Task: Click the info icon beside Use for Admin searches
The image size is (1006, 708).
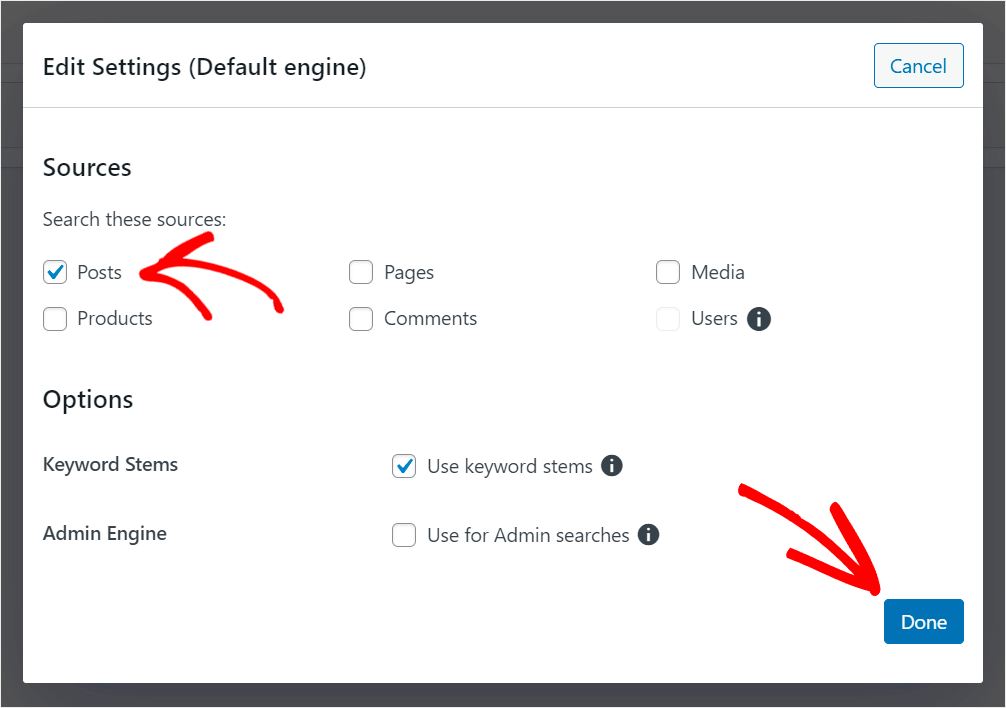Action: (648, 534)
